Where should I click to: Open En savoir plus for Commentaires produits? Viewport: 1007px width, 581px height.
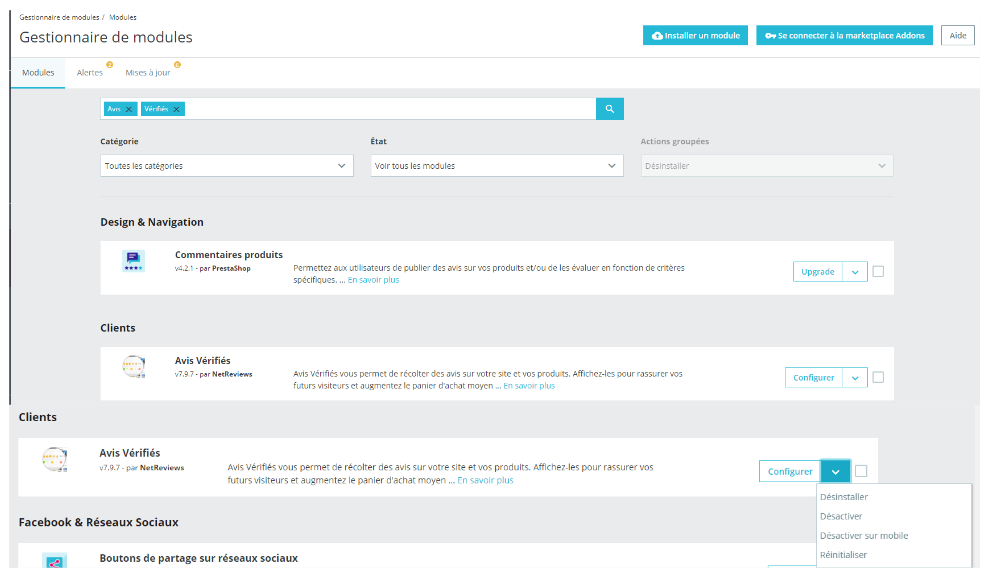(373, 280)
